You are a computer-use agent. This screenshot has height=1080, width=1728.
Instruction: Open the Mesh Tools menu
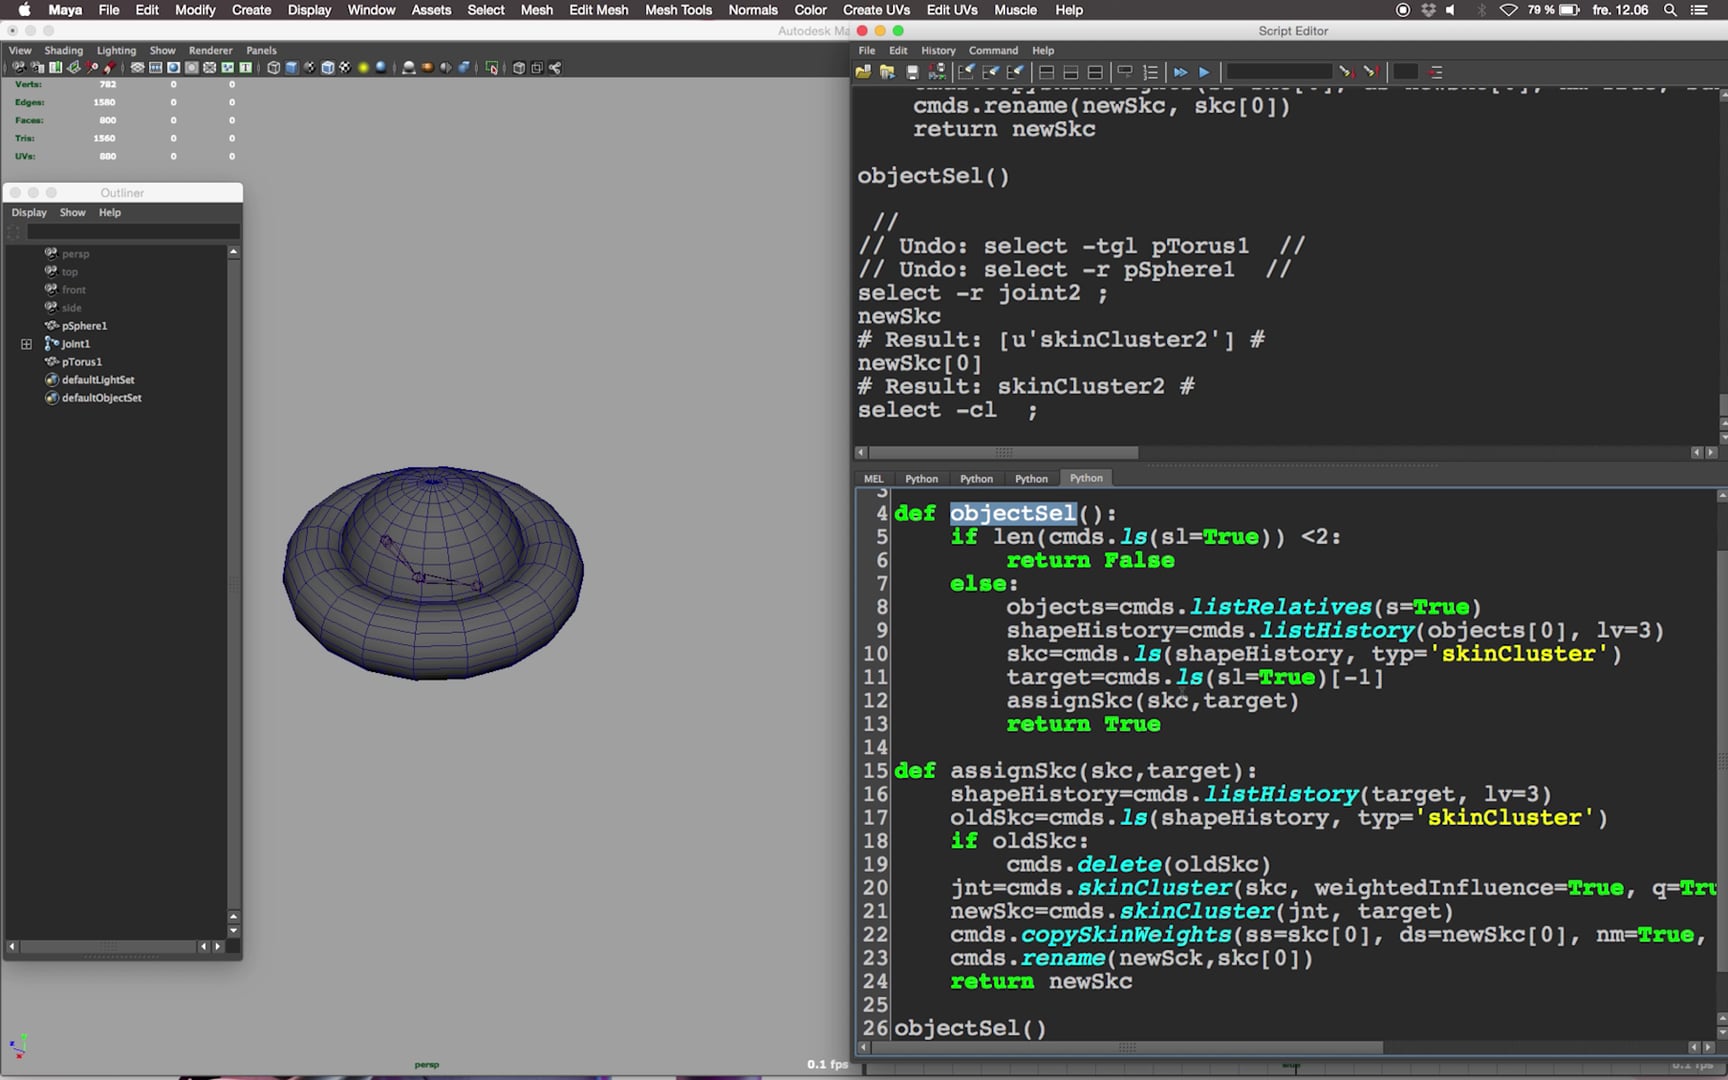(x=679, y=10)
